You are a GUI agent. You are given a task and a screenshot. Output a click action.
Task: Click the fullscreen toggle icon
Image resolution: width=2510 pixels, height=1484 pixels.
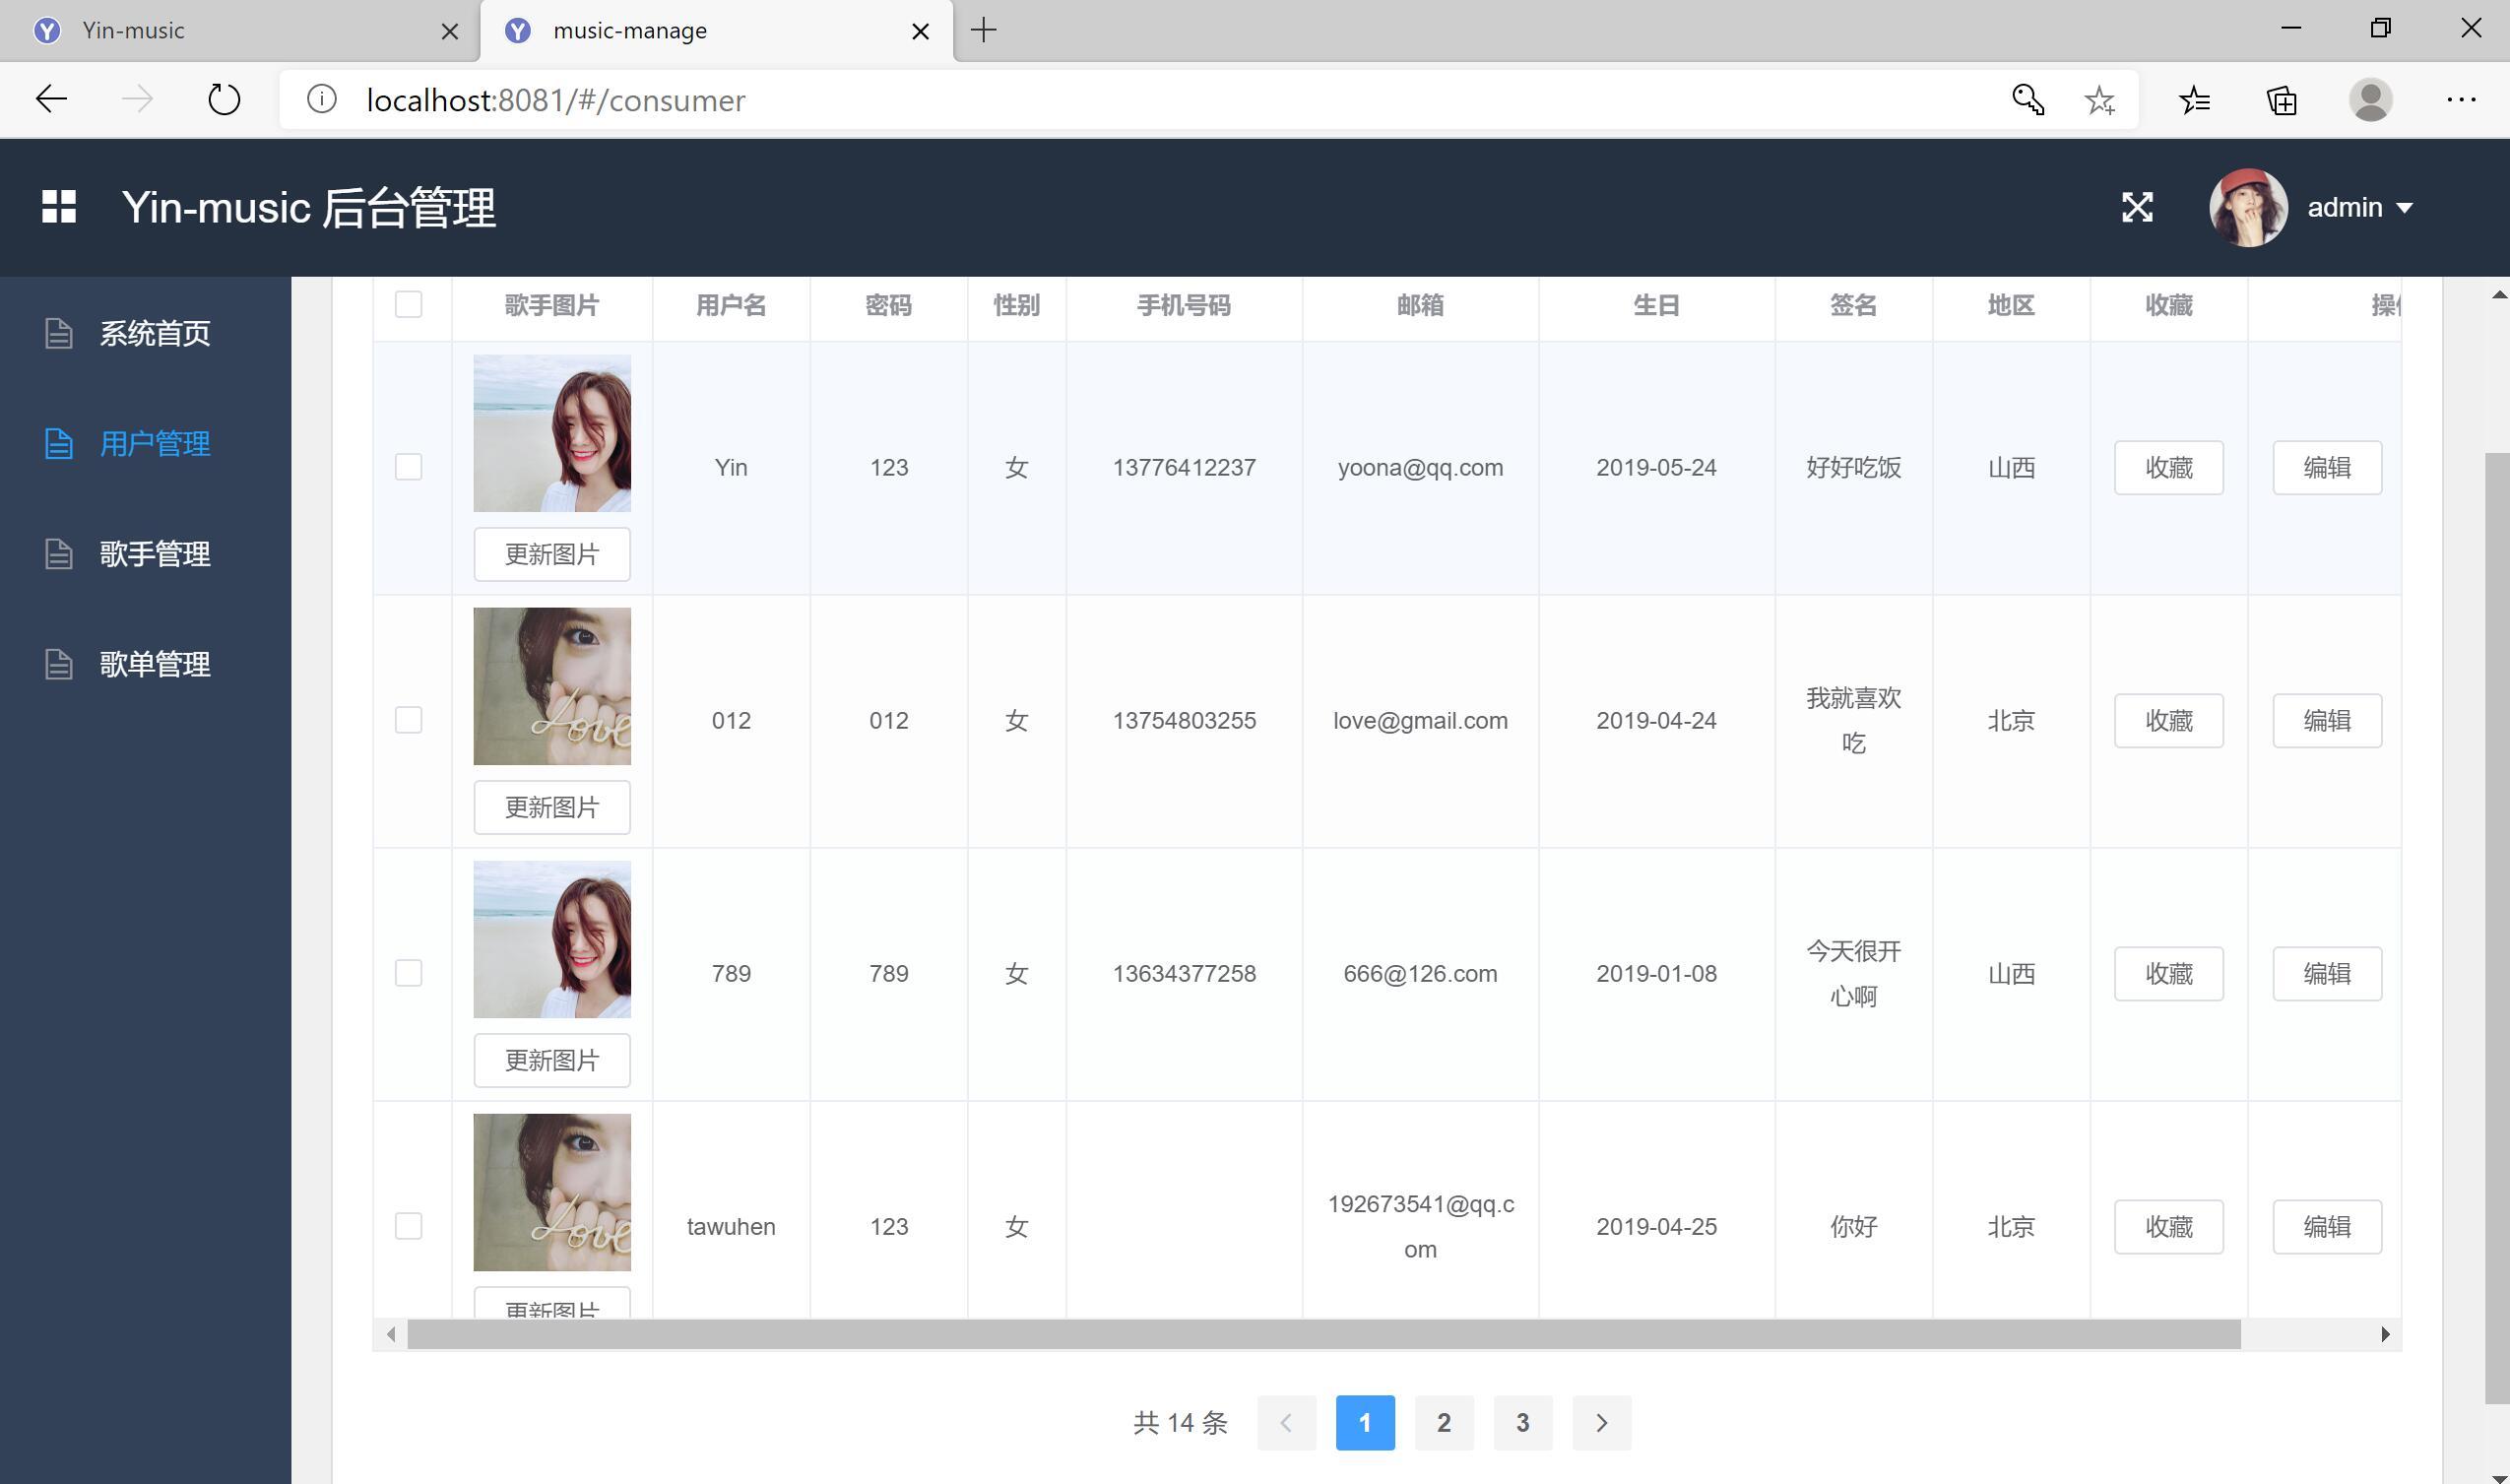tap(2139, 209)
